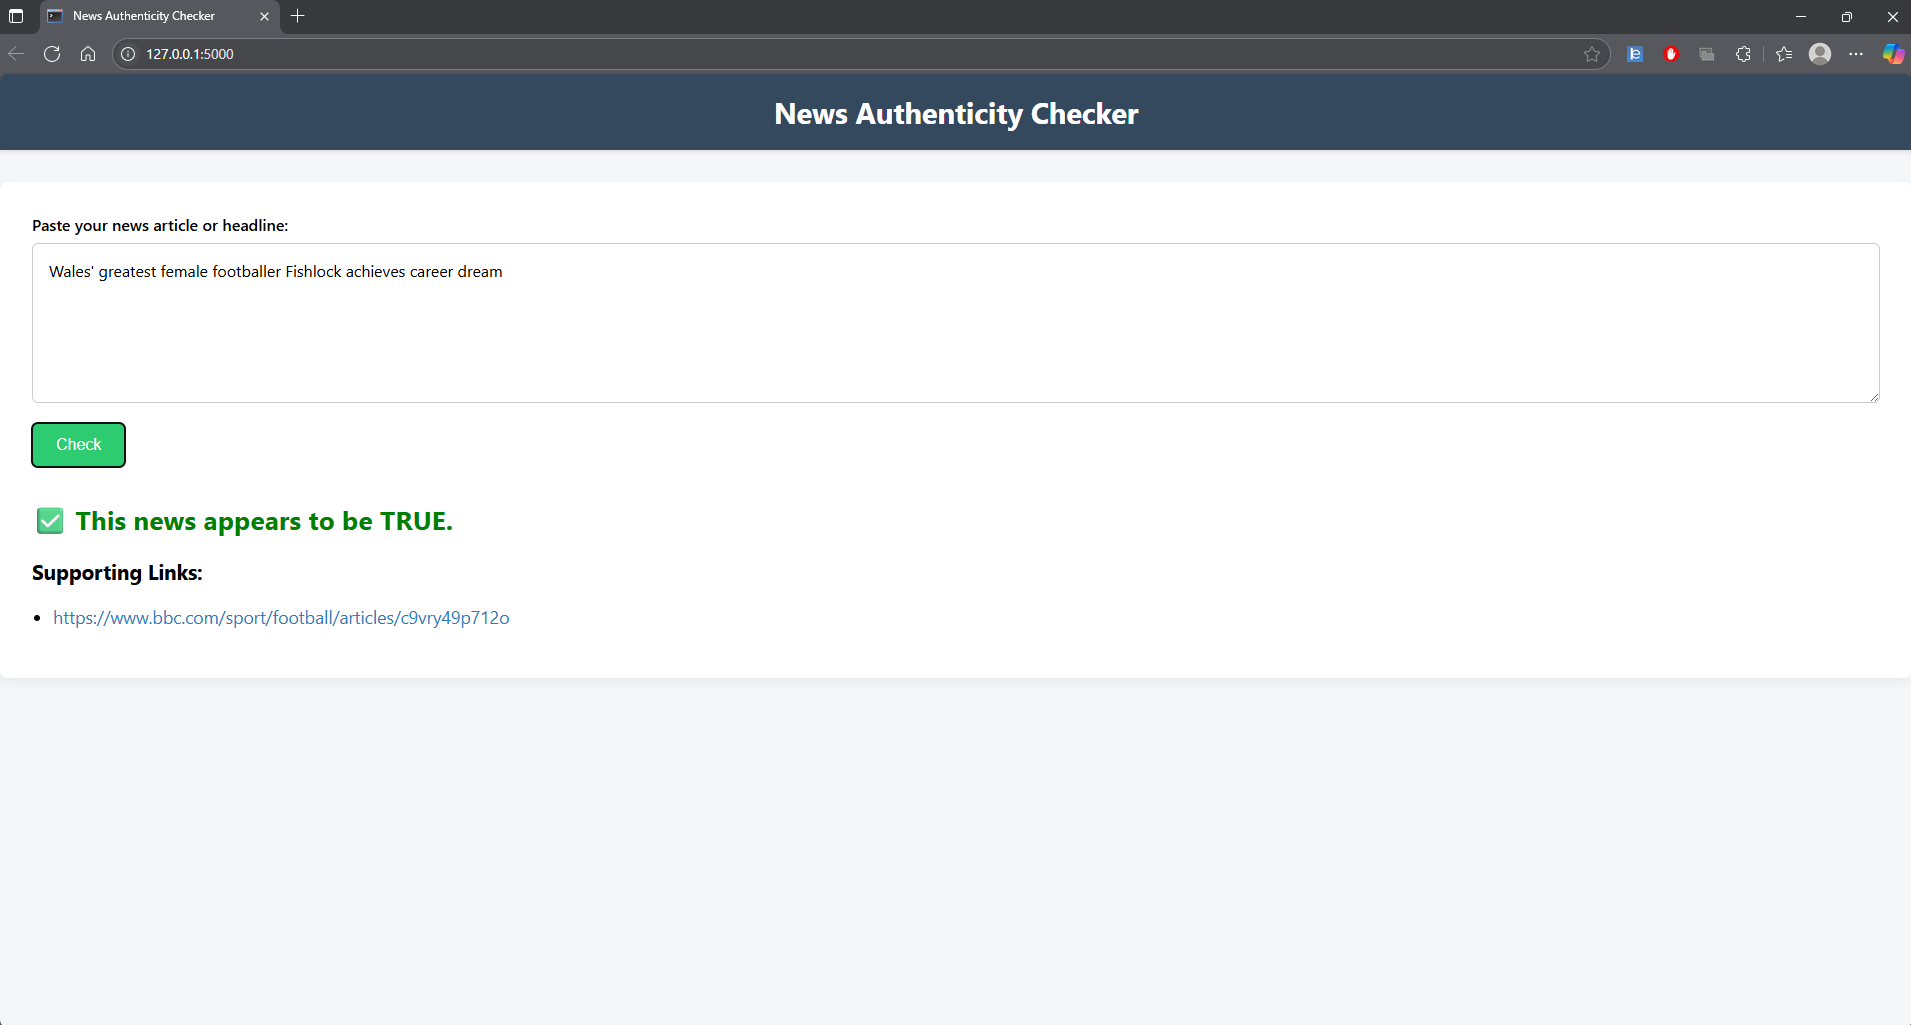Click the profile avatar icon
Screen dimensions: 1911x1025
1820,54
